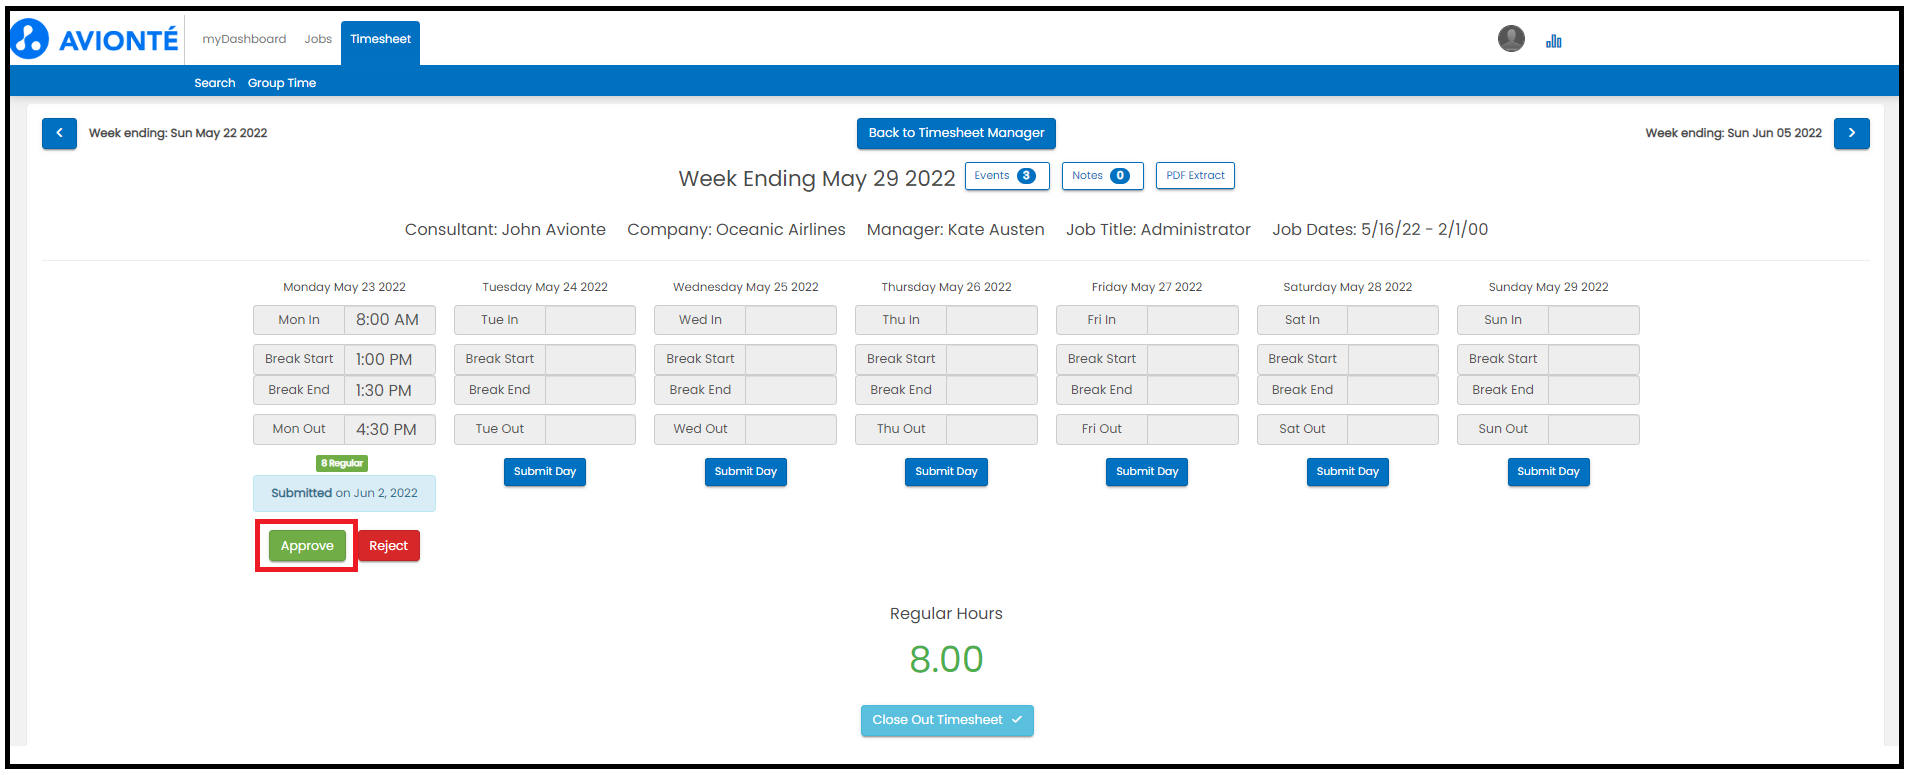Image resolution: width=1911 pixels, height=775 pixels.
Task: Click Manager: Kate Austen text
Action: (x=956, y=229)
